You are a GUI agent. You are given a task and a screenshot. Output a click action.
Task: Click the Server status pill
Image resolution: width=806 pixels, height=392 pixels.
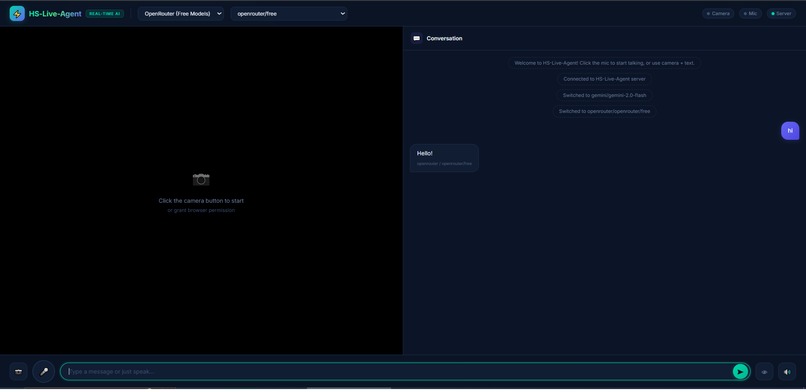781,14
